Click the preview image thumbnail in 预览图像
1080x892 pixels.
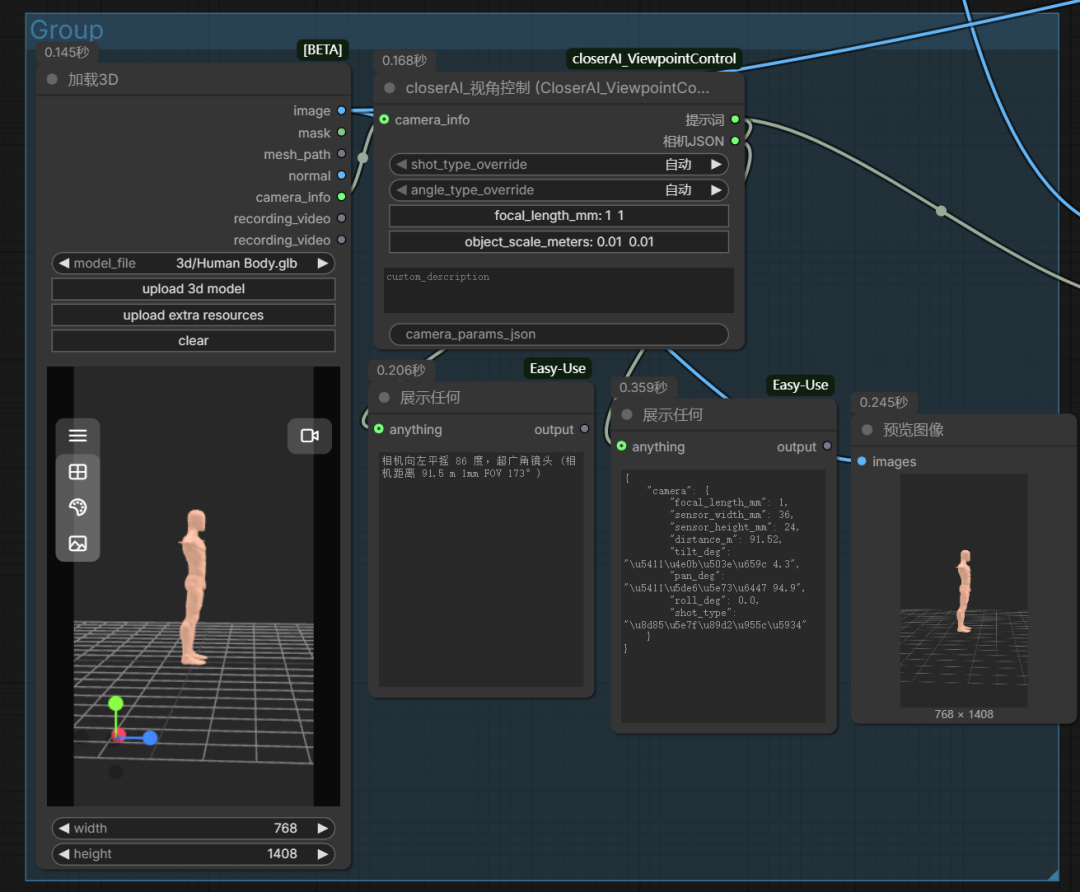point(964,590)
